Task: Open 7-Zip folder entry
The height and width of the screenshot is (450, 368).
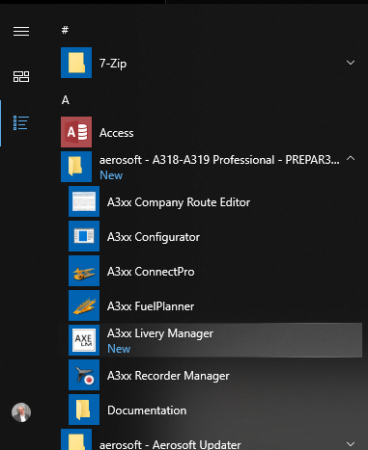Action: pos(211,62)
